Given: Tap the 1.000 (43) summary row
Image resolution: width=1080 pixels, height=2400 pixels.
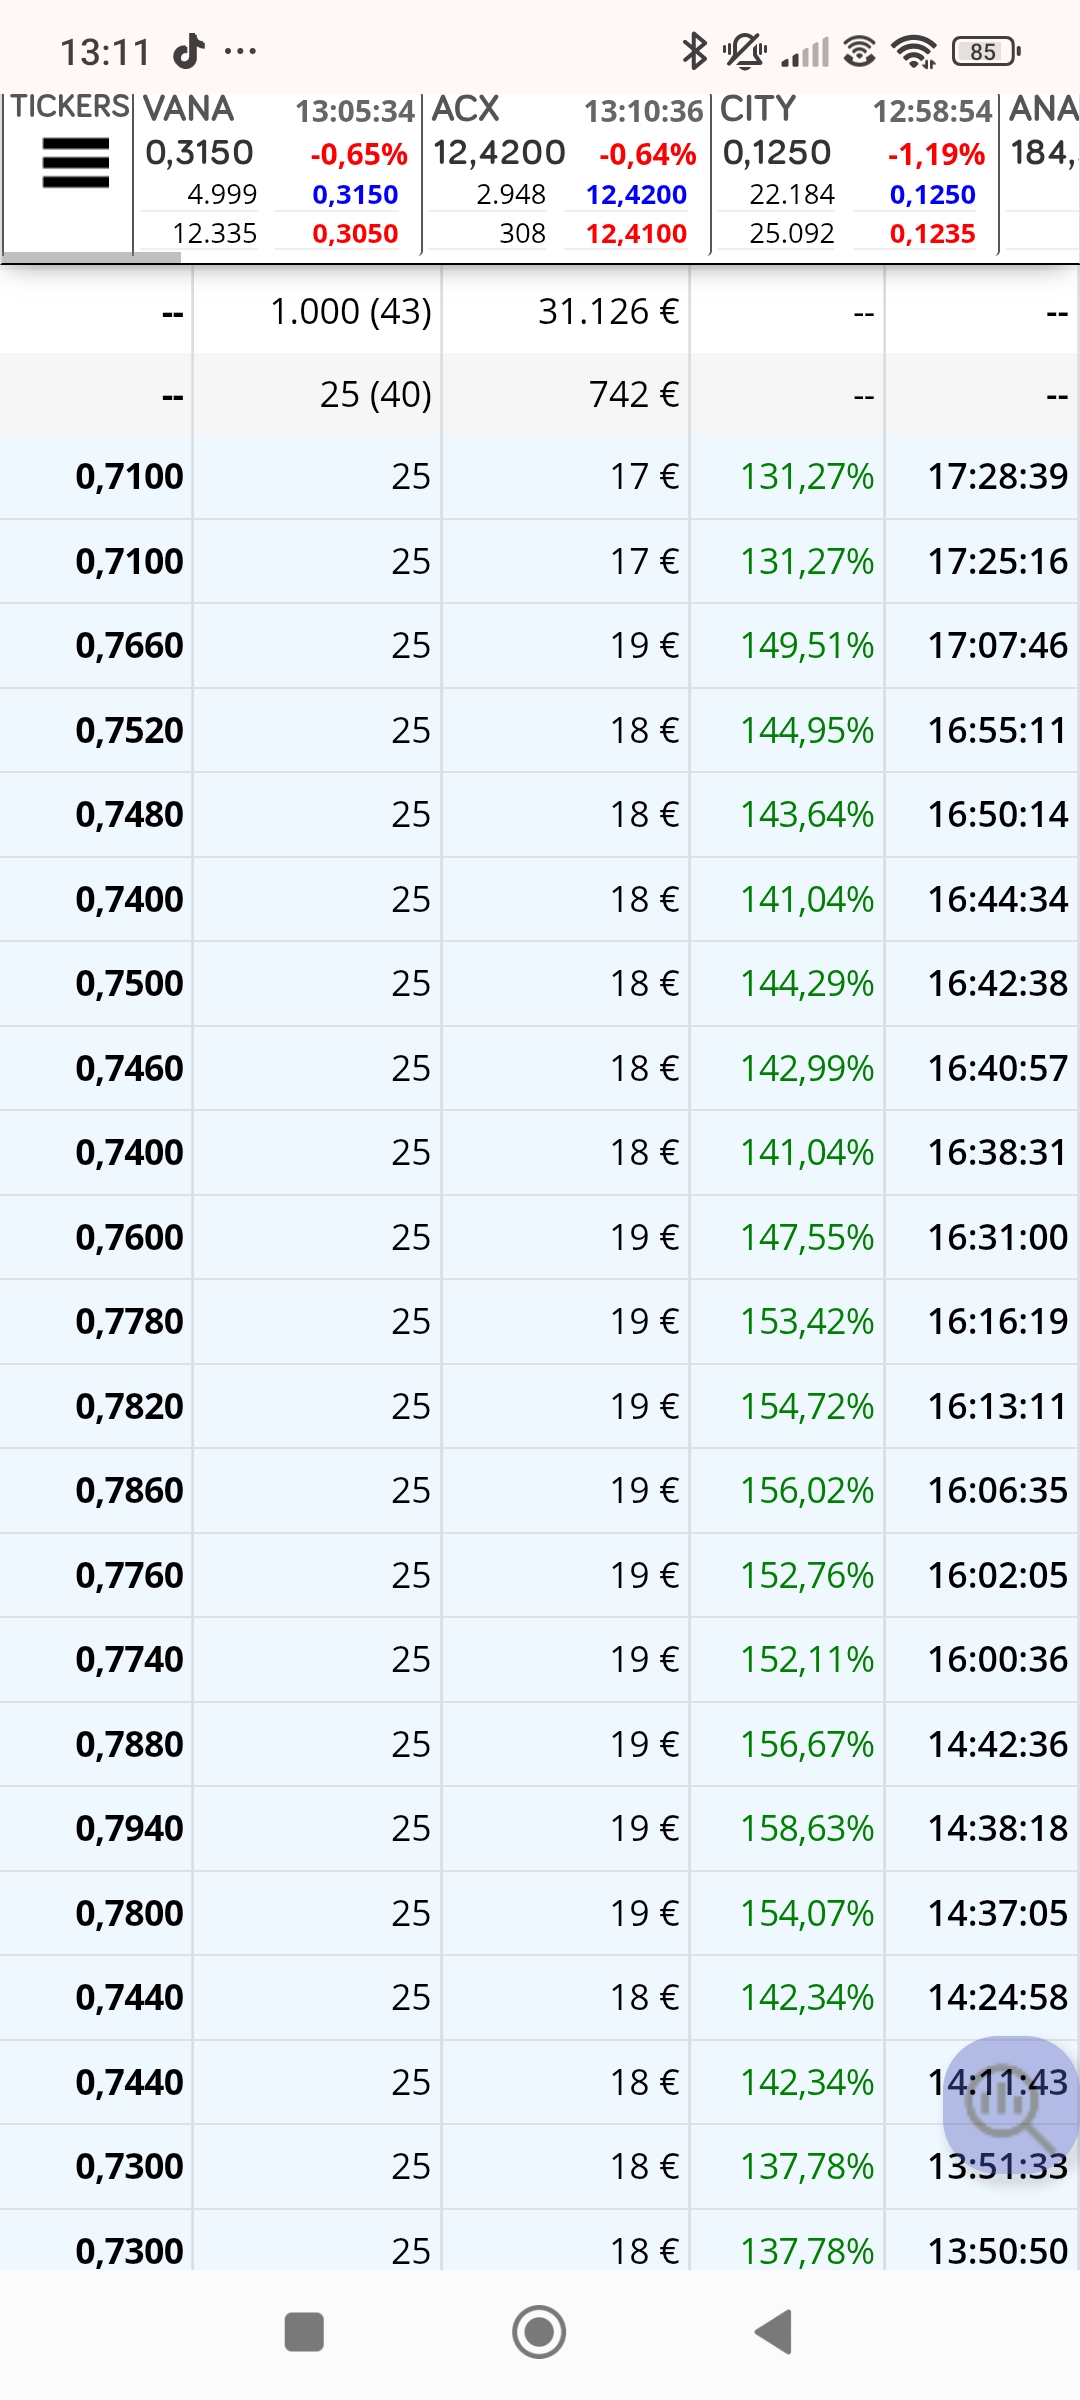Looking at the screenshot, I should (x=540, y=311).
